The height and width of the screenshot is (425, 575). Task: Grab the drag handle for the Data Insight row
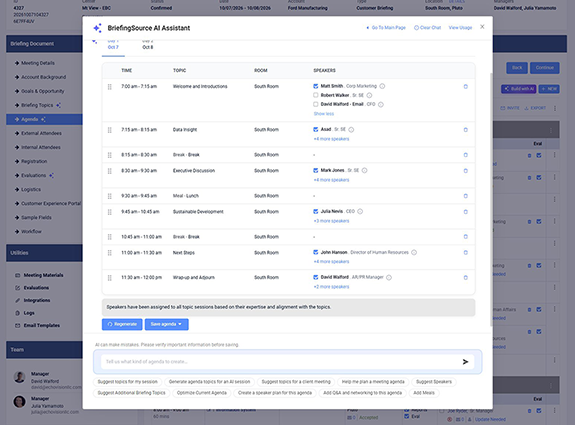(110, 130)
